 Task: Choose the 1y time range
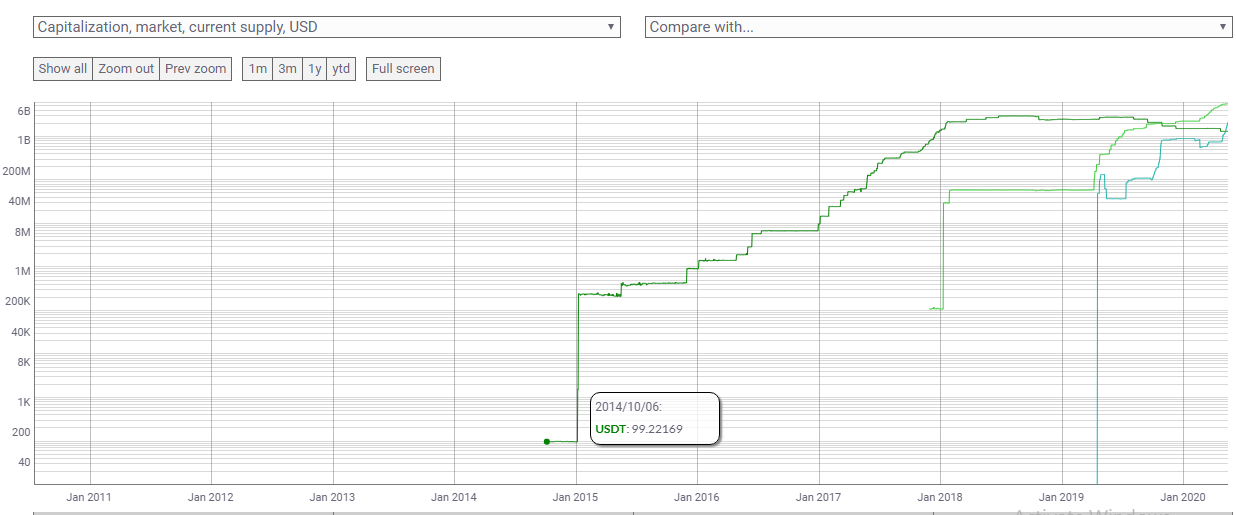coord(315,69)
